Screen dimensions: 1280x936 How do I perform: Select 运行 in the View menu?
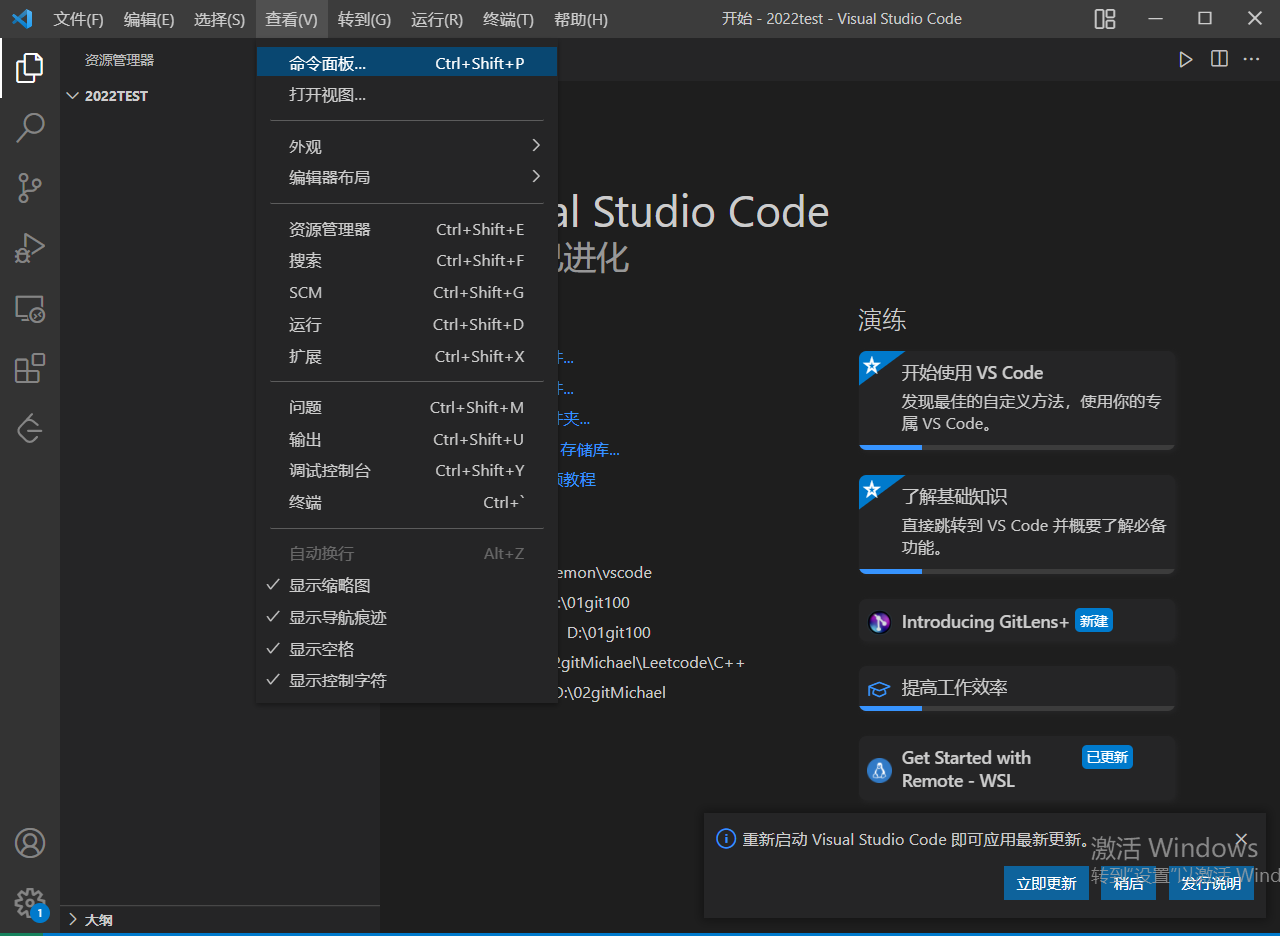407,325
